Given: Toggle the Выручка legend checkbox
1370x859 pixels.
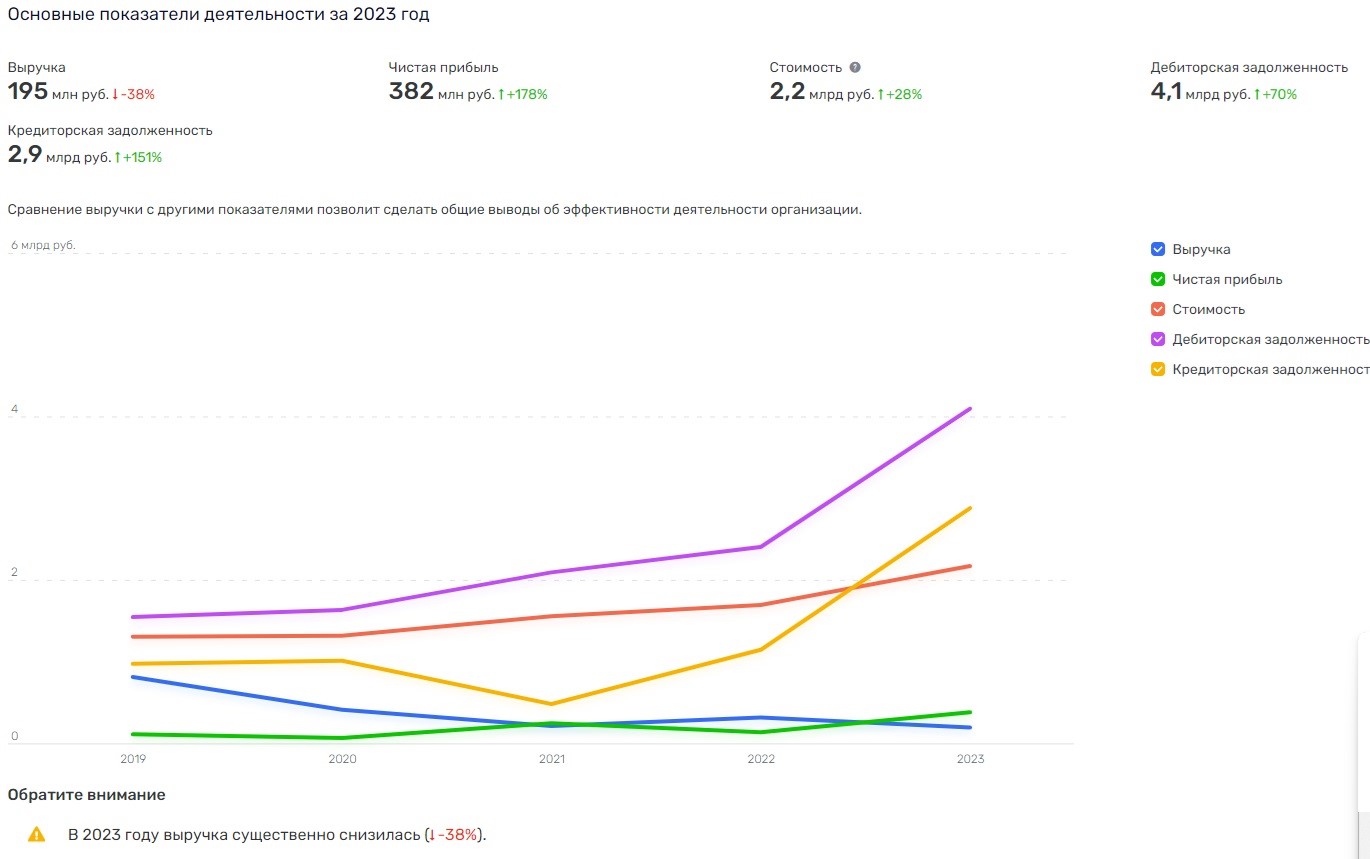Looking at the screenshot, I should [1158, 250].
